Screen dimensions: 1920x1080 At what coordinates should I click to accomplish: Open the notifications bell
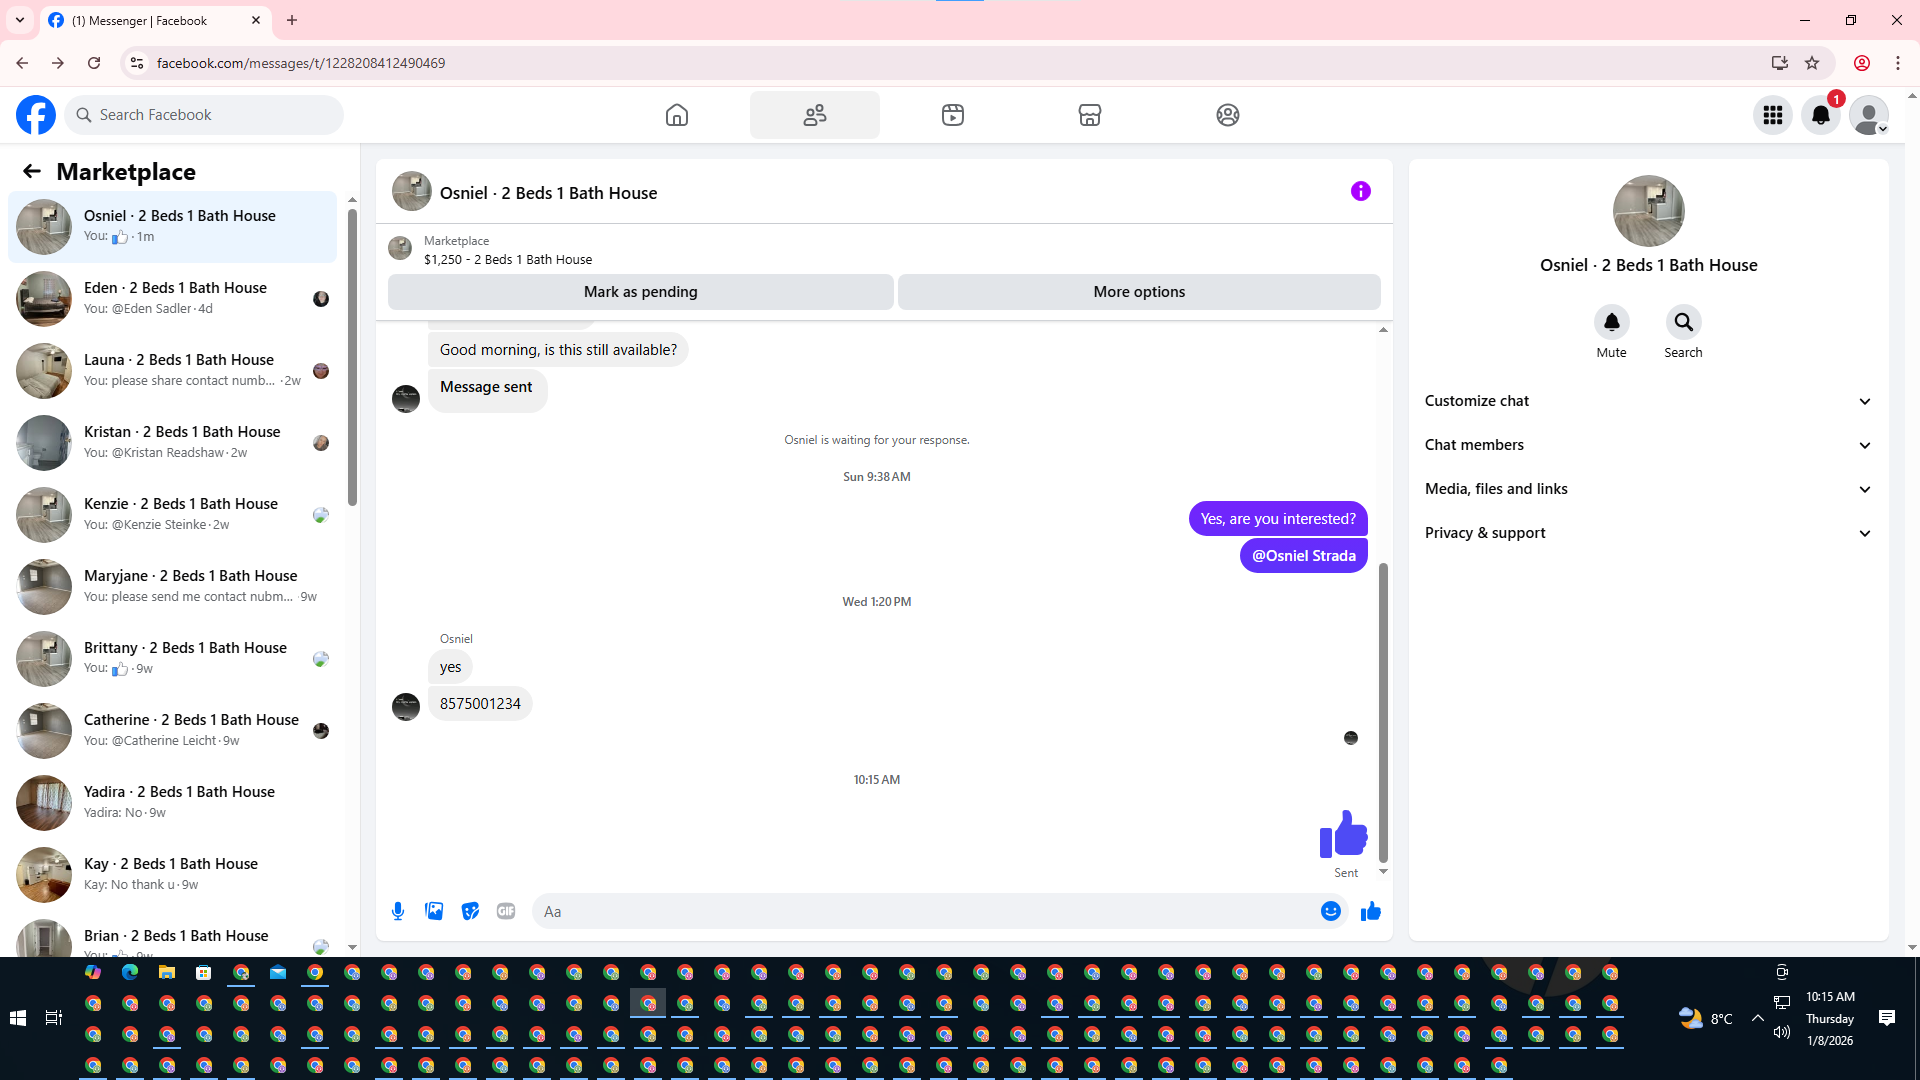click(1821, 115)
